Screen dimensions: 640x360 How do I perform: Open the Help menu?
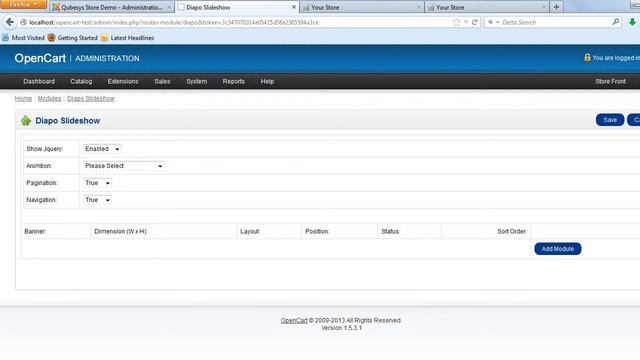pos(267,81)
